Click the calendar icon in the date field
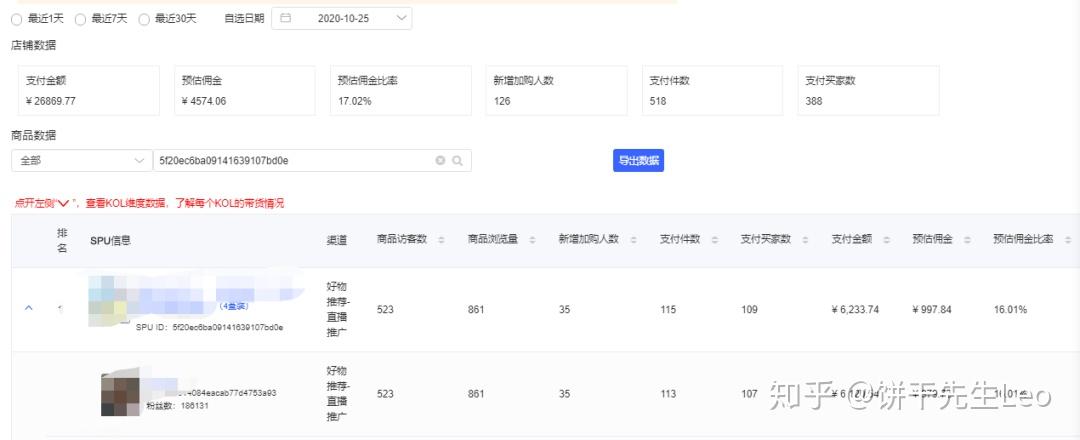This screenshot has height=440, width=1080. [285, 19]
